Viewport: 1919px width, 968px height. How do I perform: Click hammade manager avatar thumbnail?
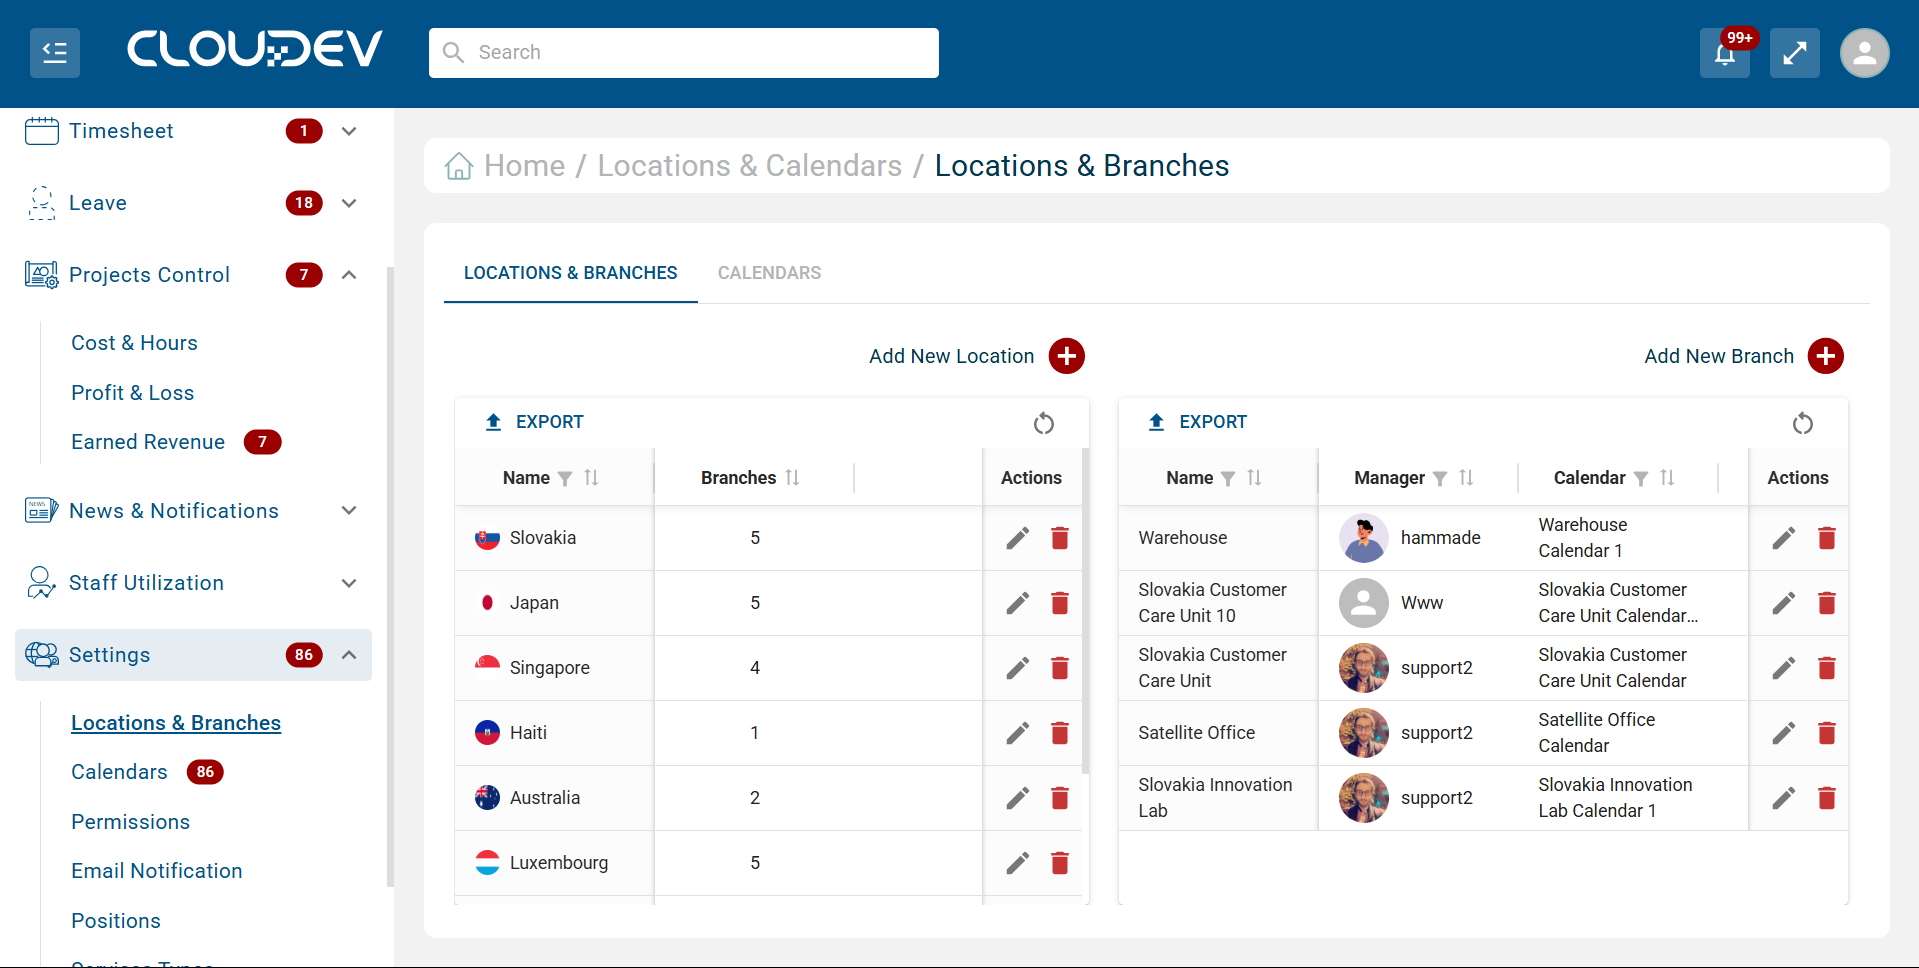1364,538
